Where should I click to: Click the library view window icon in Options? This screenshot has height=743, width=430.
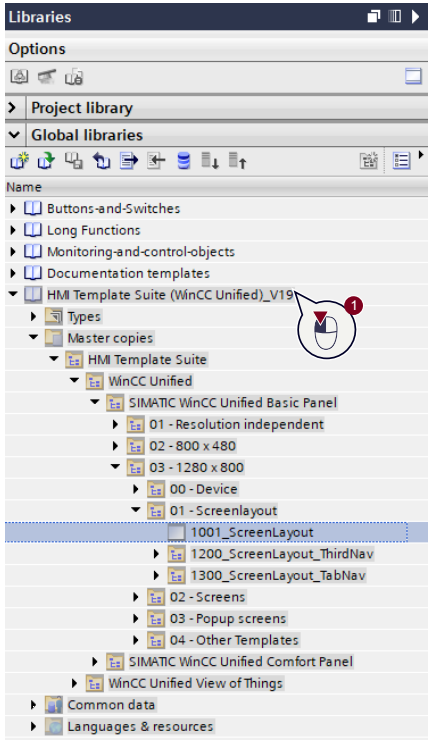[413, 76]
